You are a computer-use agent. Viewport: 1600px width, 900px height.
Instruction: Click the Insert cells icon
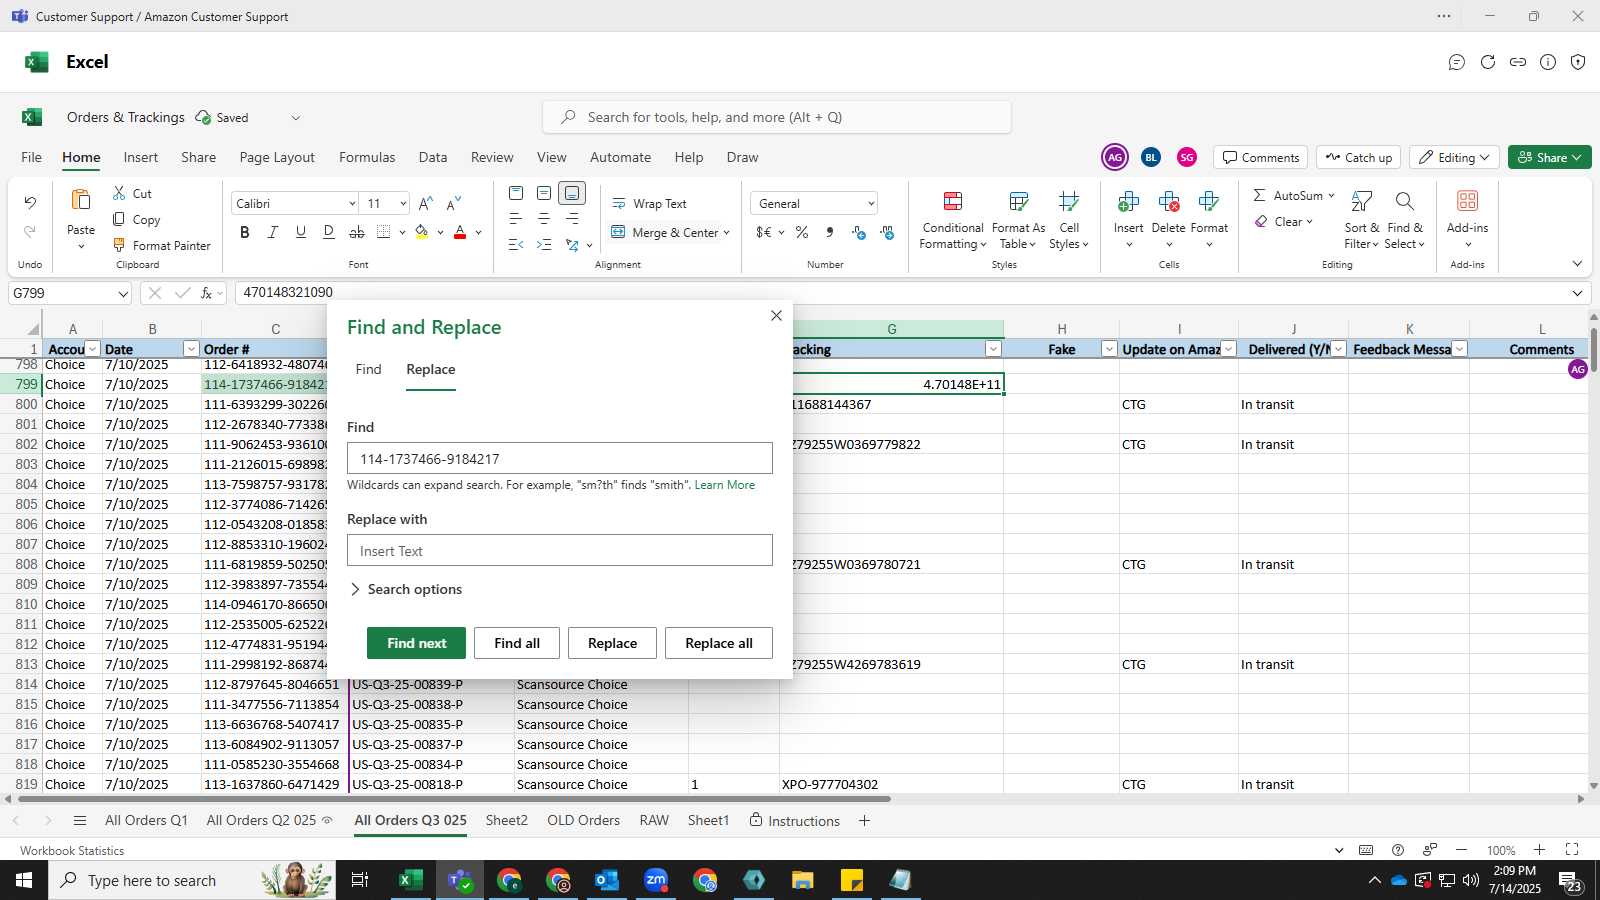1128,202
